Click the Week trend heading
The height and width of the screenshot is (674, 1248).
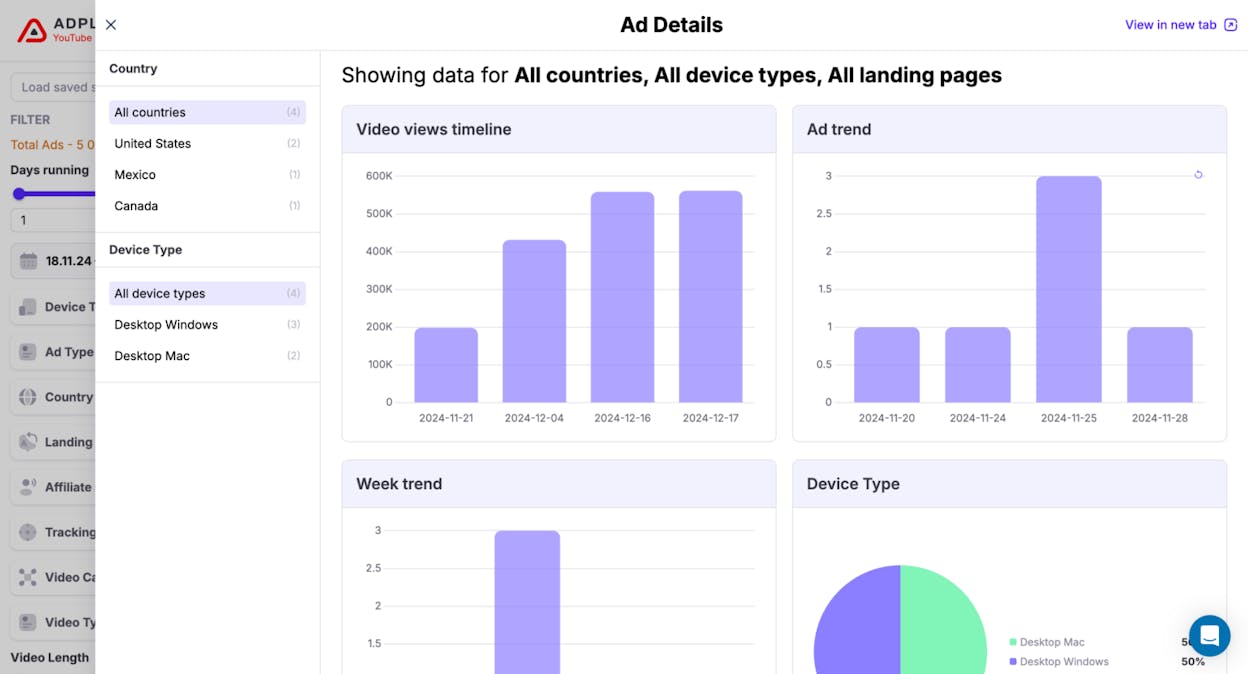click(399, 483)
